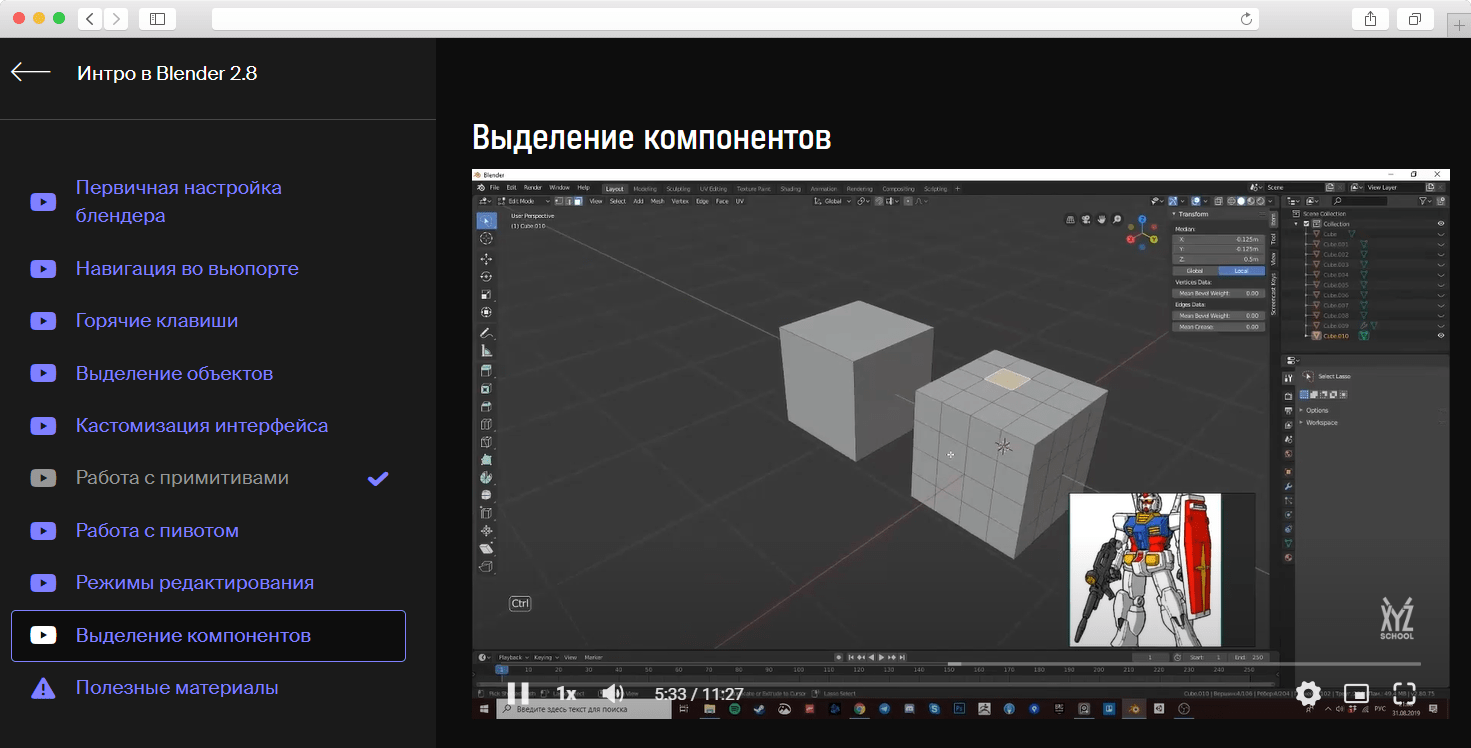Click the Safari address bar
Image resolution: width=1471 pixels, height=748 pixels.
coord(735,18)
